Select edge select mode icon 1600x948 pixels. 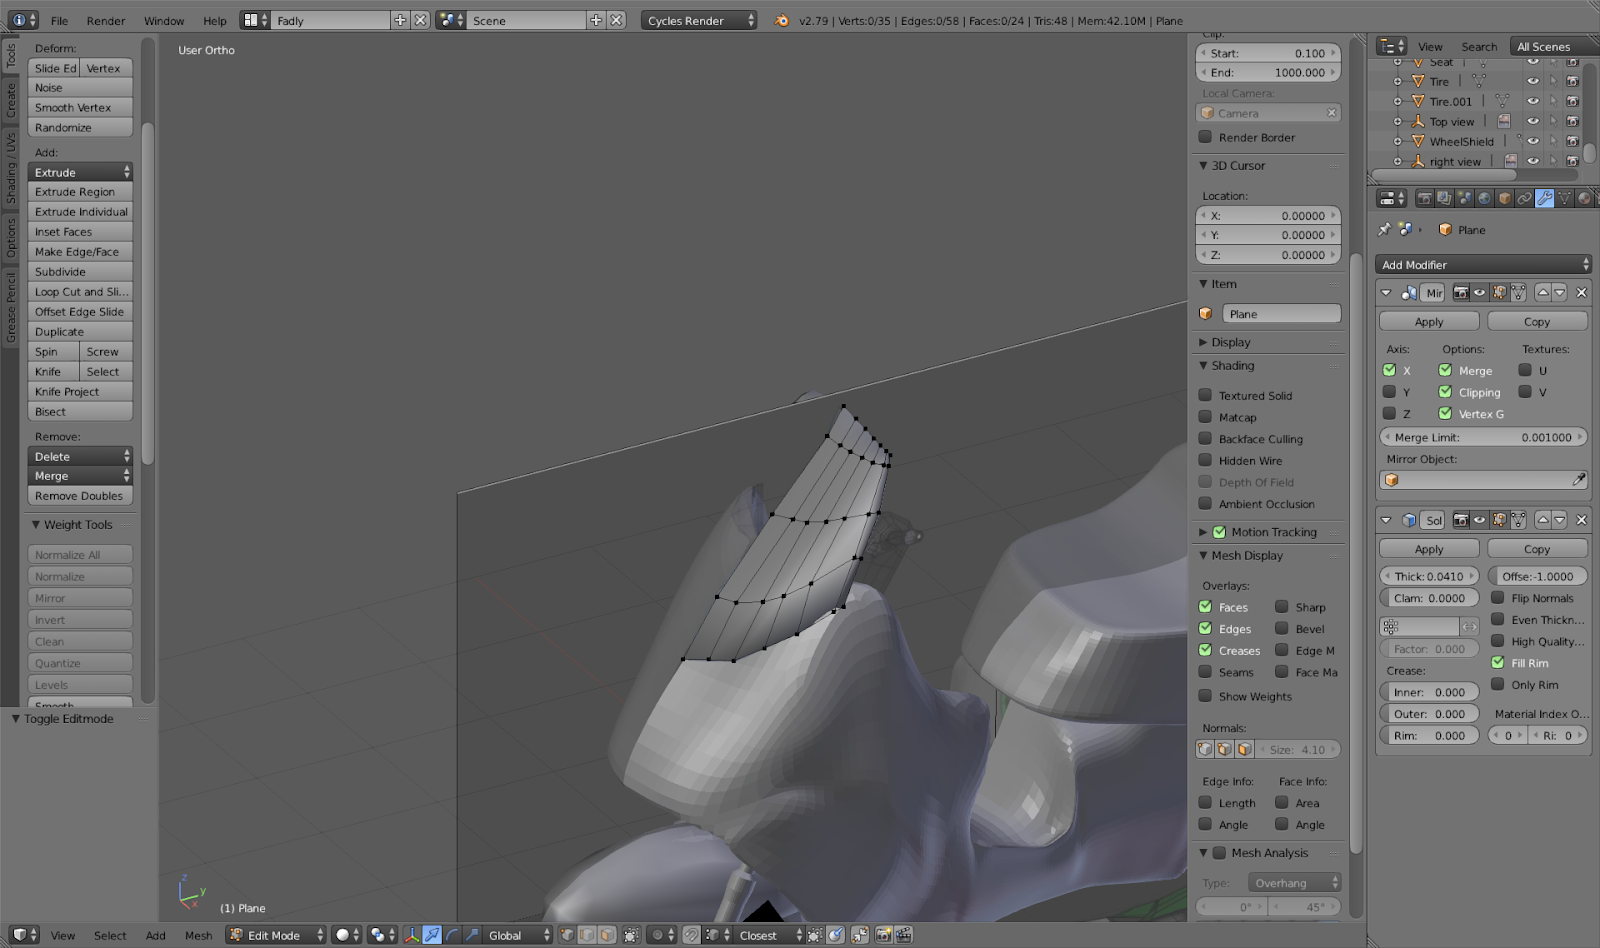coord(587,935)
